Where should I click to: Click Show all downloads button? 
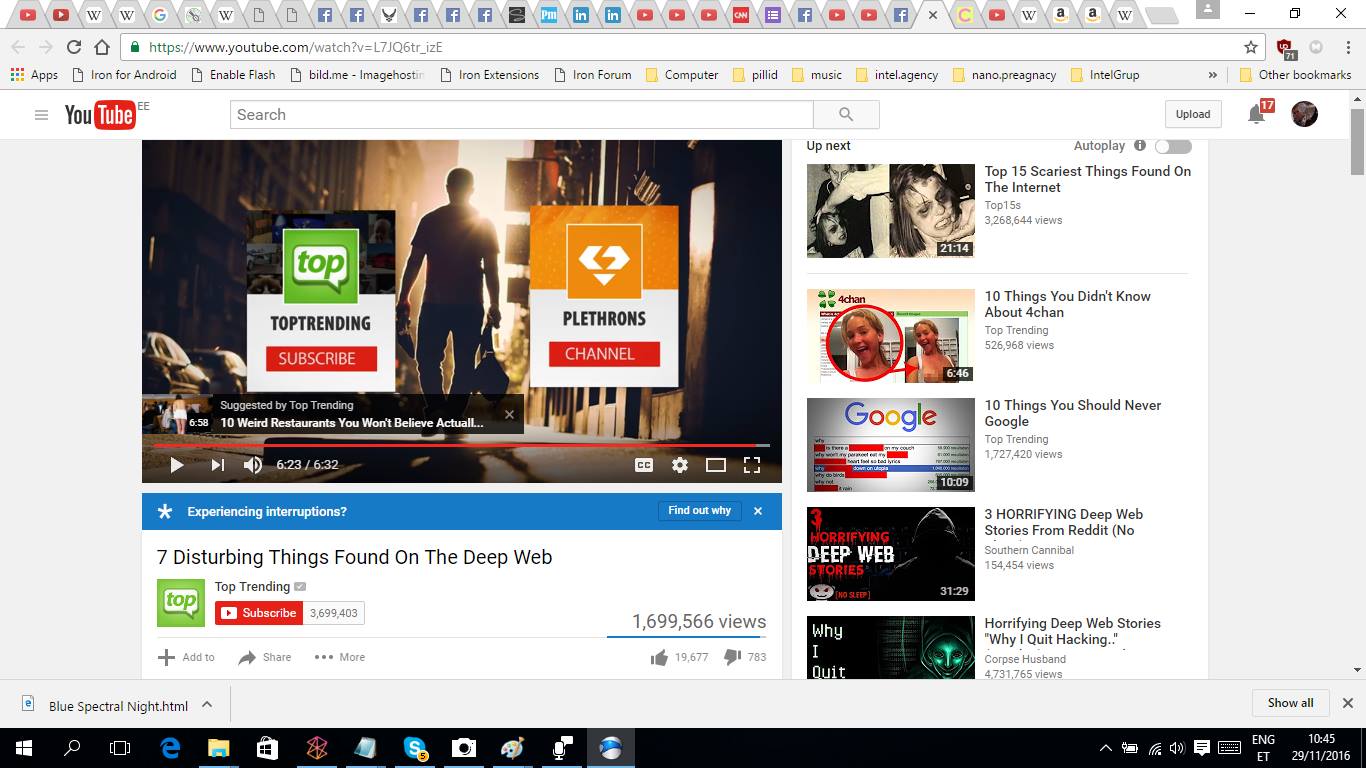click(x=1290, y=703)
